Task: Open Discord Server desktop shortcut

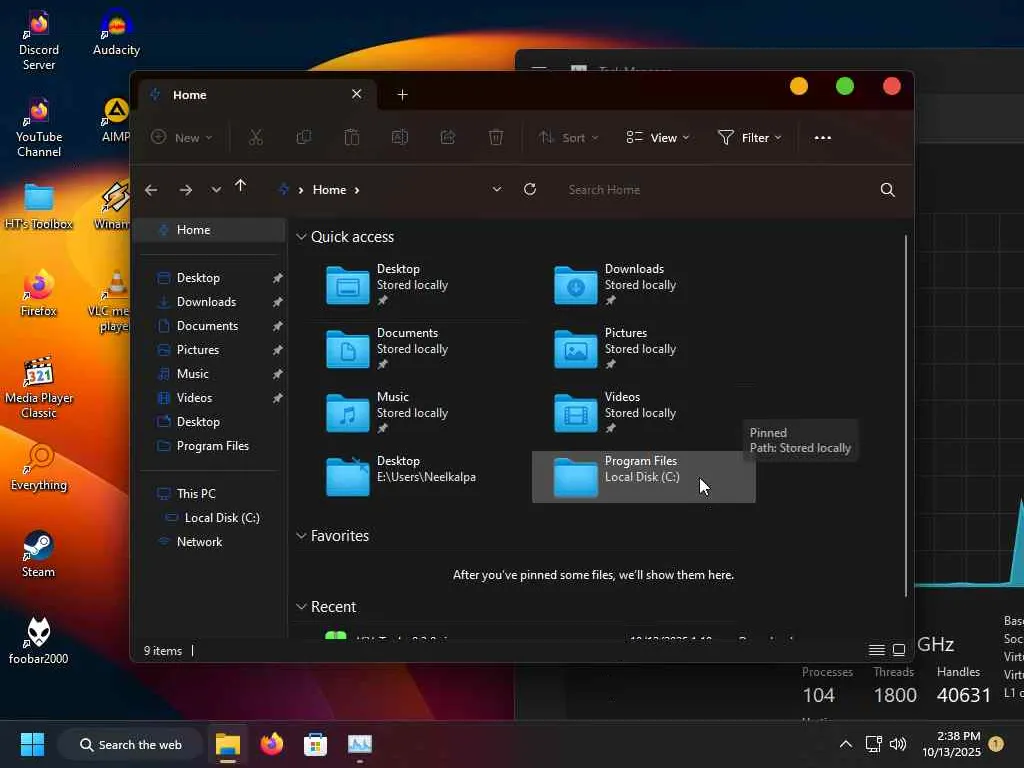Action: (39, 40)
